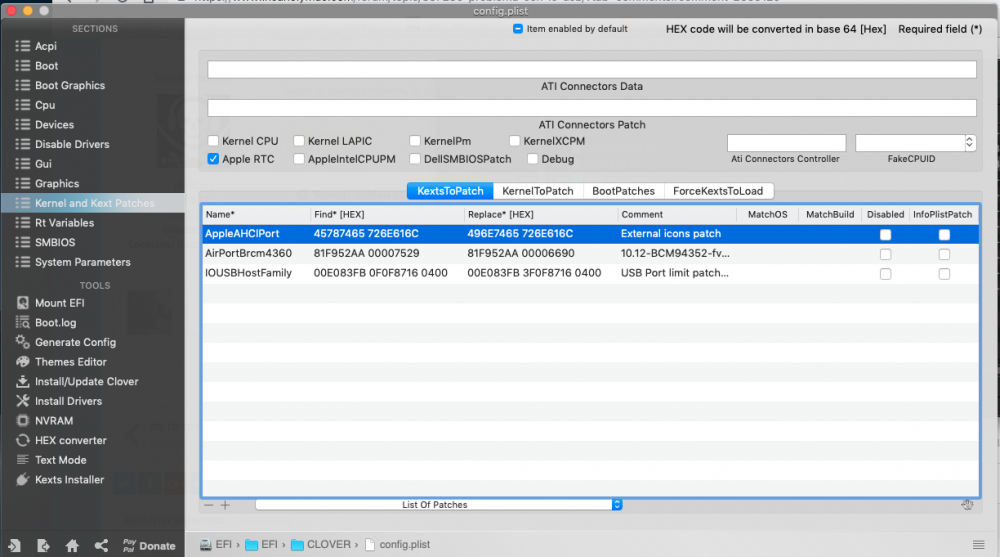Remove selected patch with minus button
The width and height of the screenshot is (1000, 557).
click(x=209, y=505)
